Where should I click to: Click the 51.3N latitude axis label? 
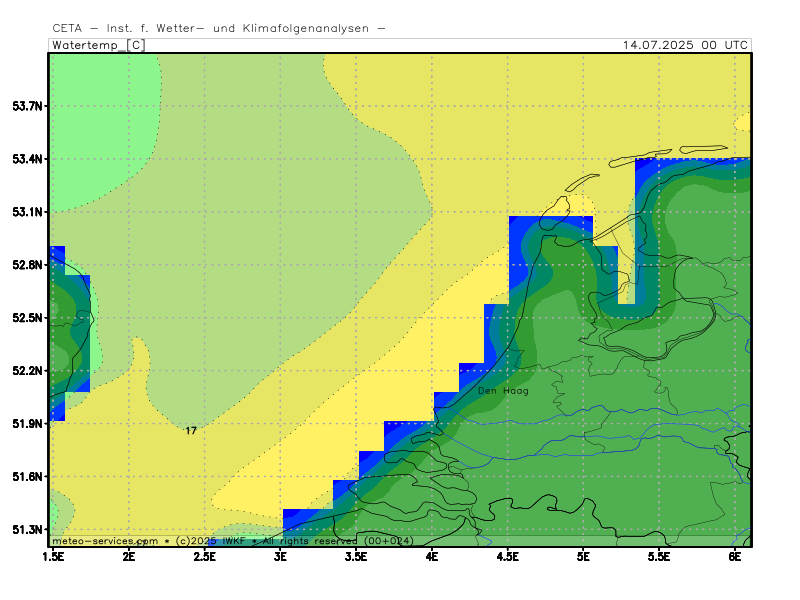tap(28, 530)
